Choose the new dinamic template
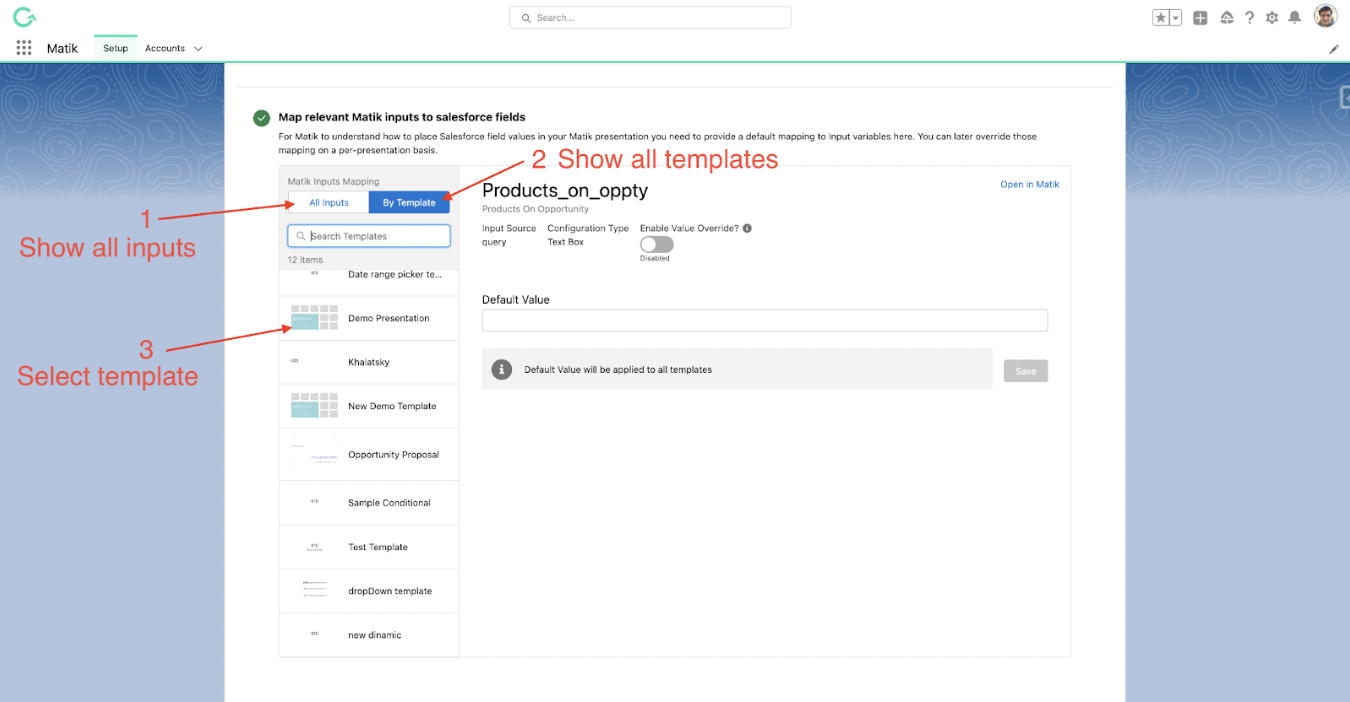 click(x=369, y=635)
